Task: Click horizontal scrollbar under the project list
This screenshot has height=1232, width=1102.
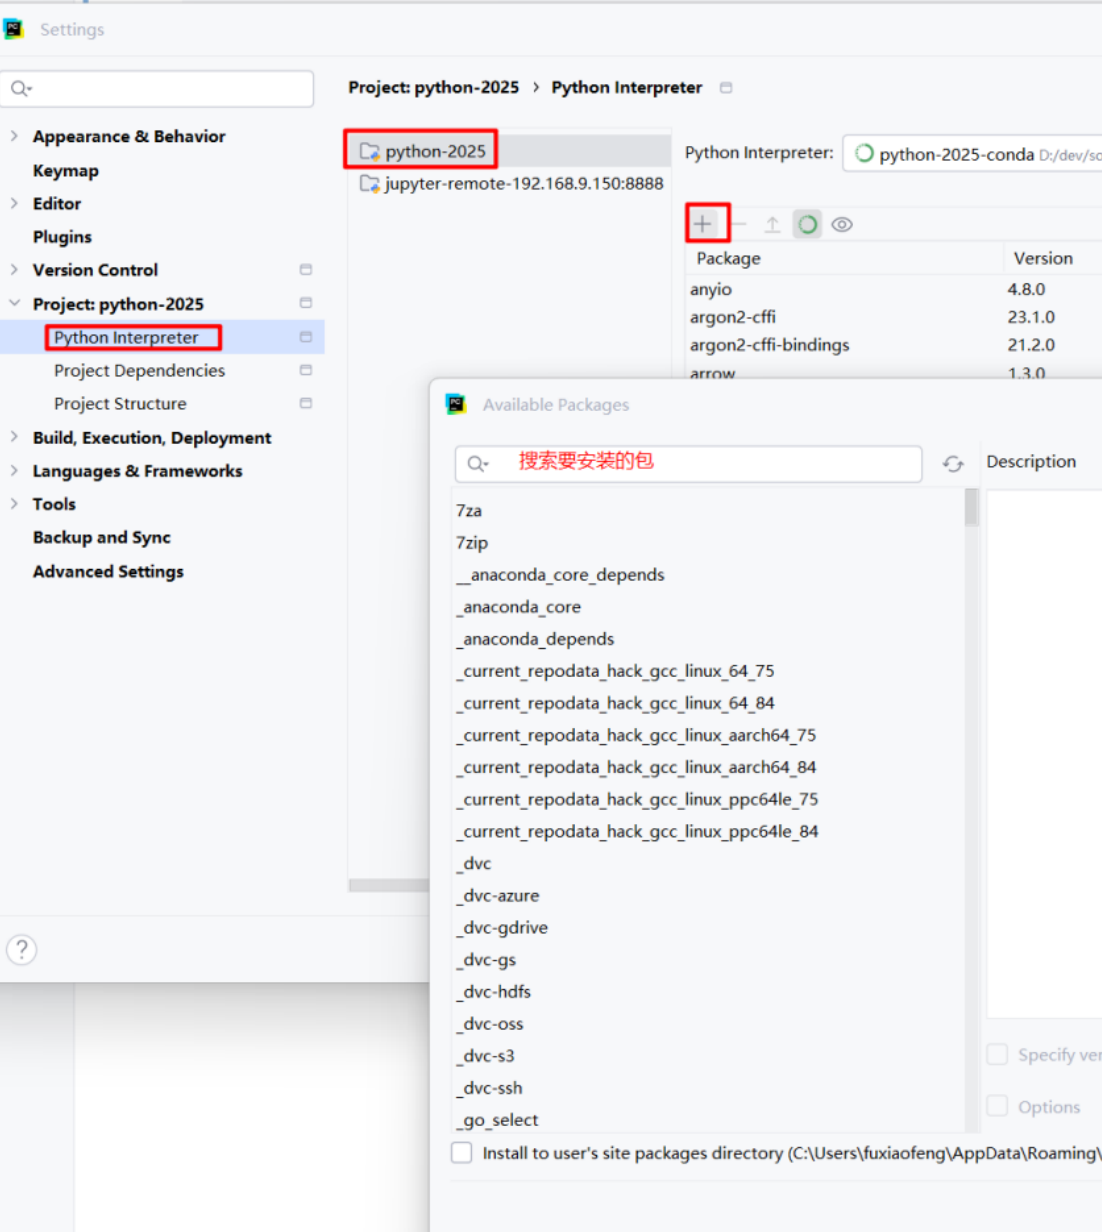Action: (389, 885)
